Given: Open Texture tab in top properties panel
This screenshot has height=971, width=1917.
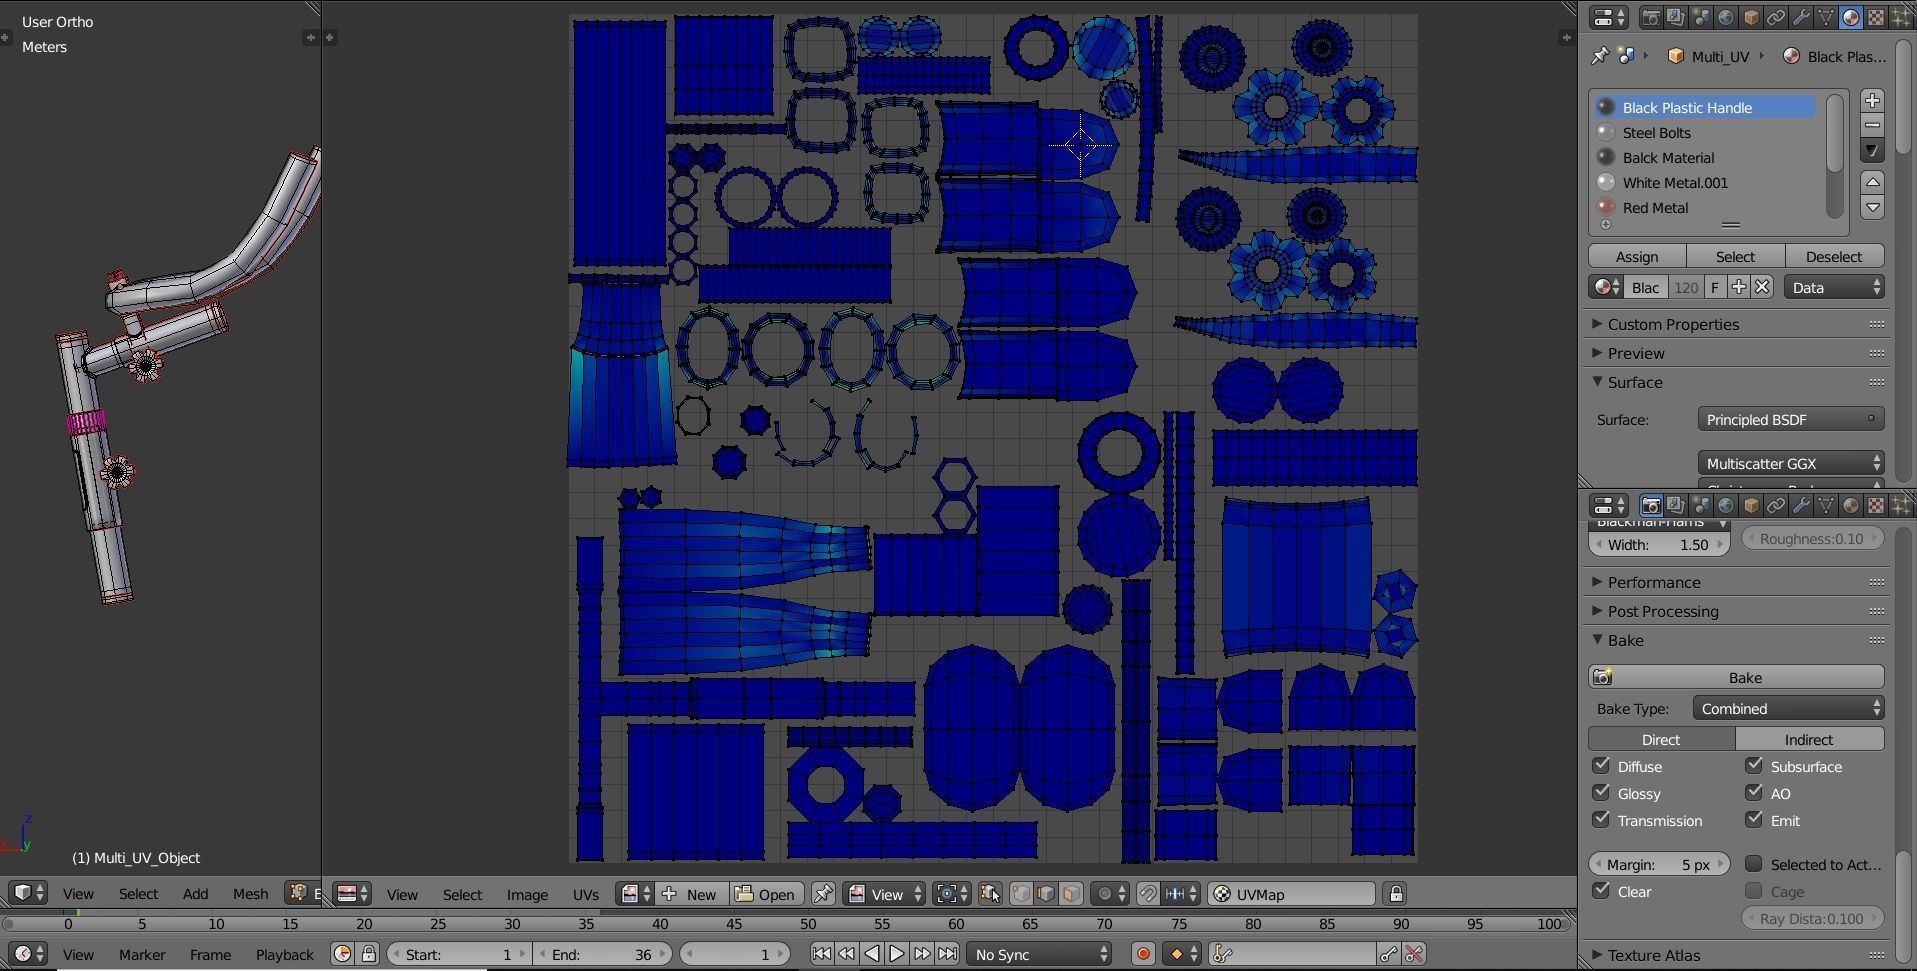Looking at the screenshot, I should click(1876, 17).
